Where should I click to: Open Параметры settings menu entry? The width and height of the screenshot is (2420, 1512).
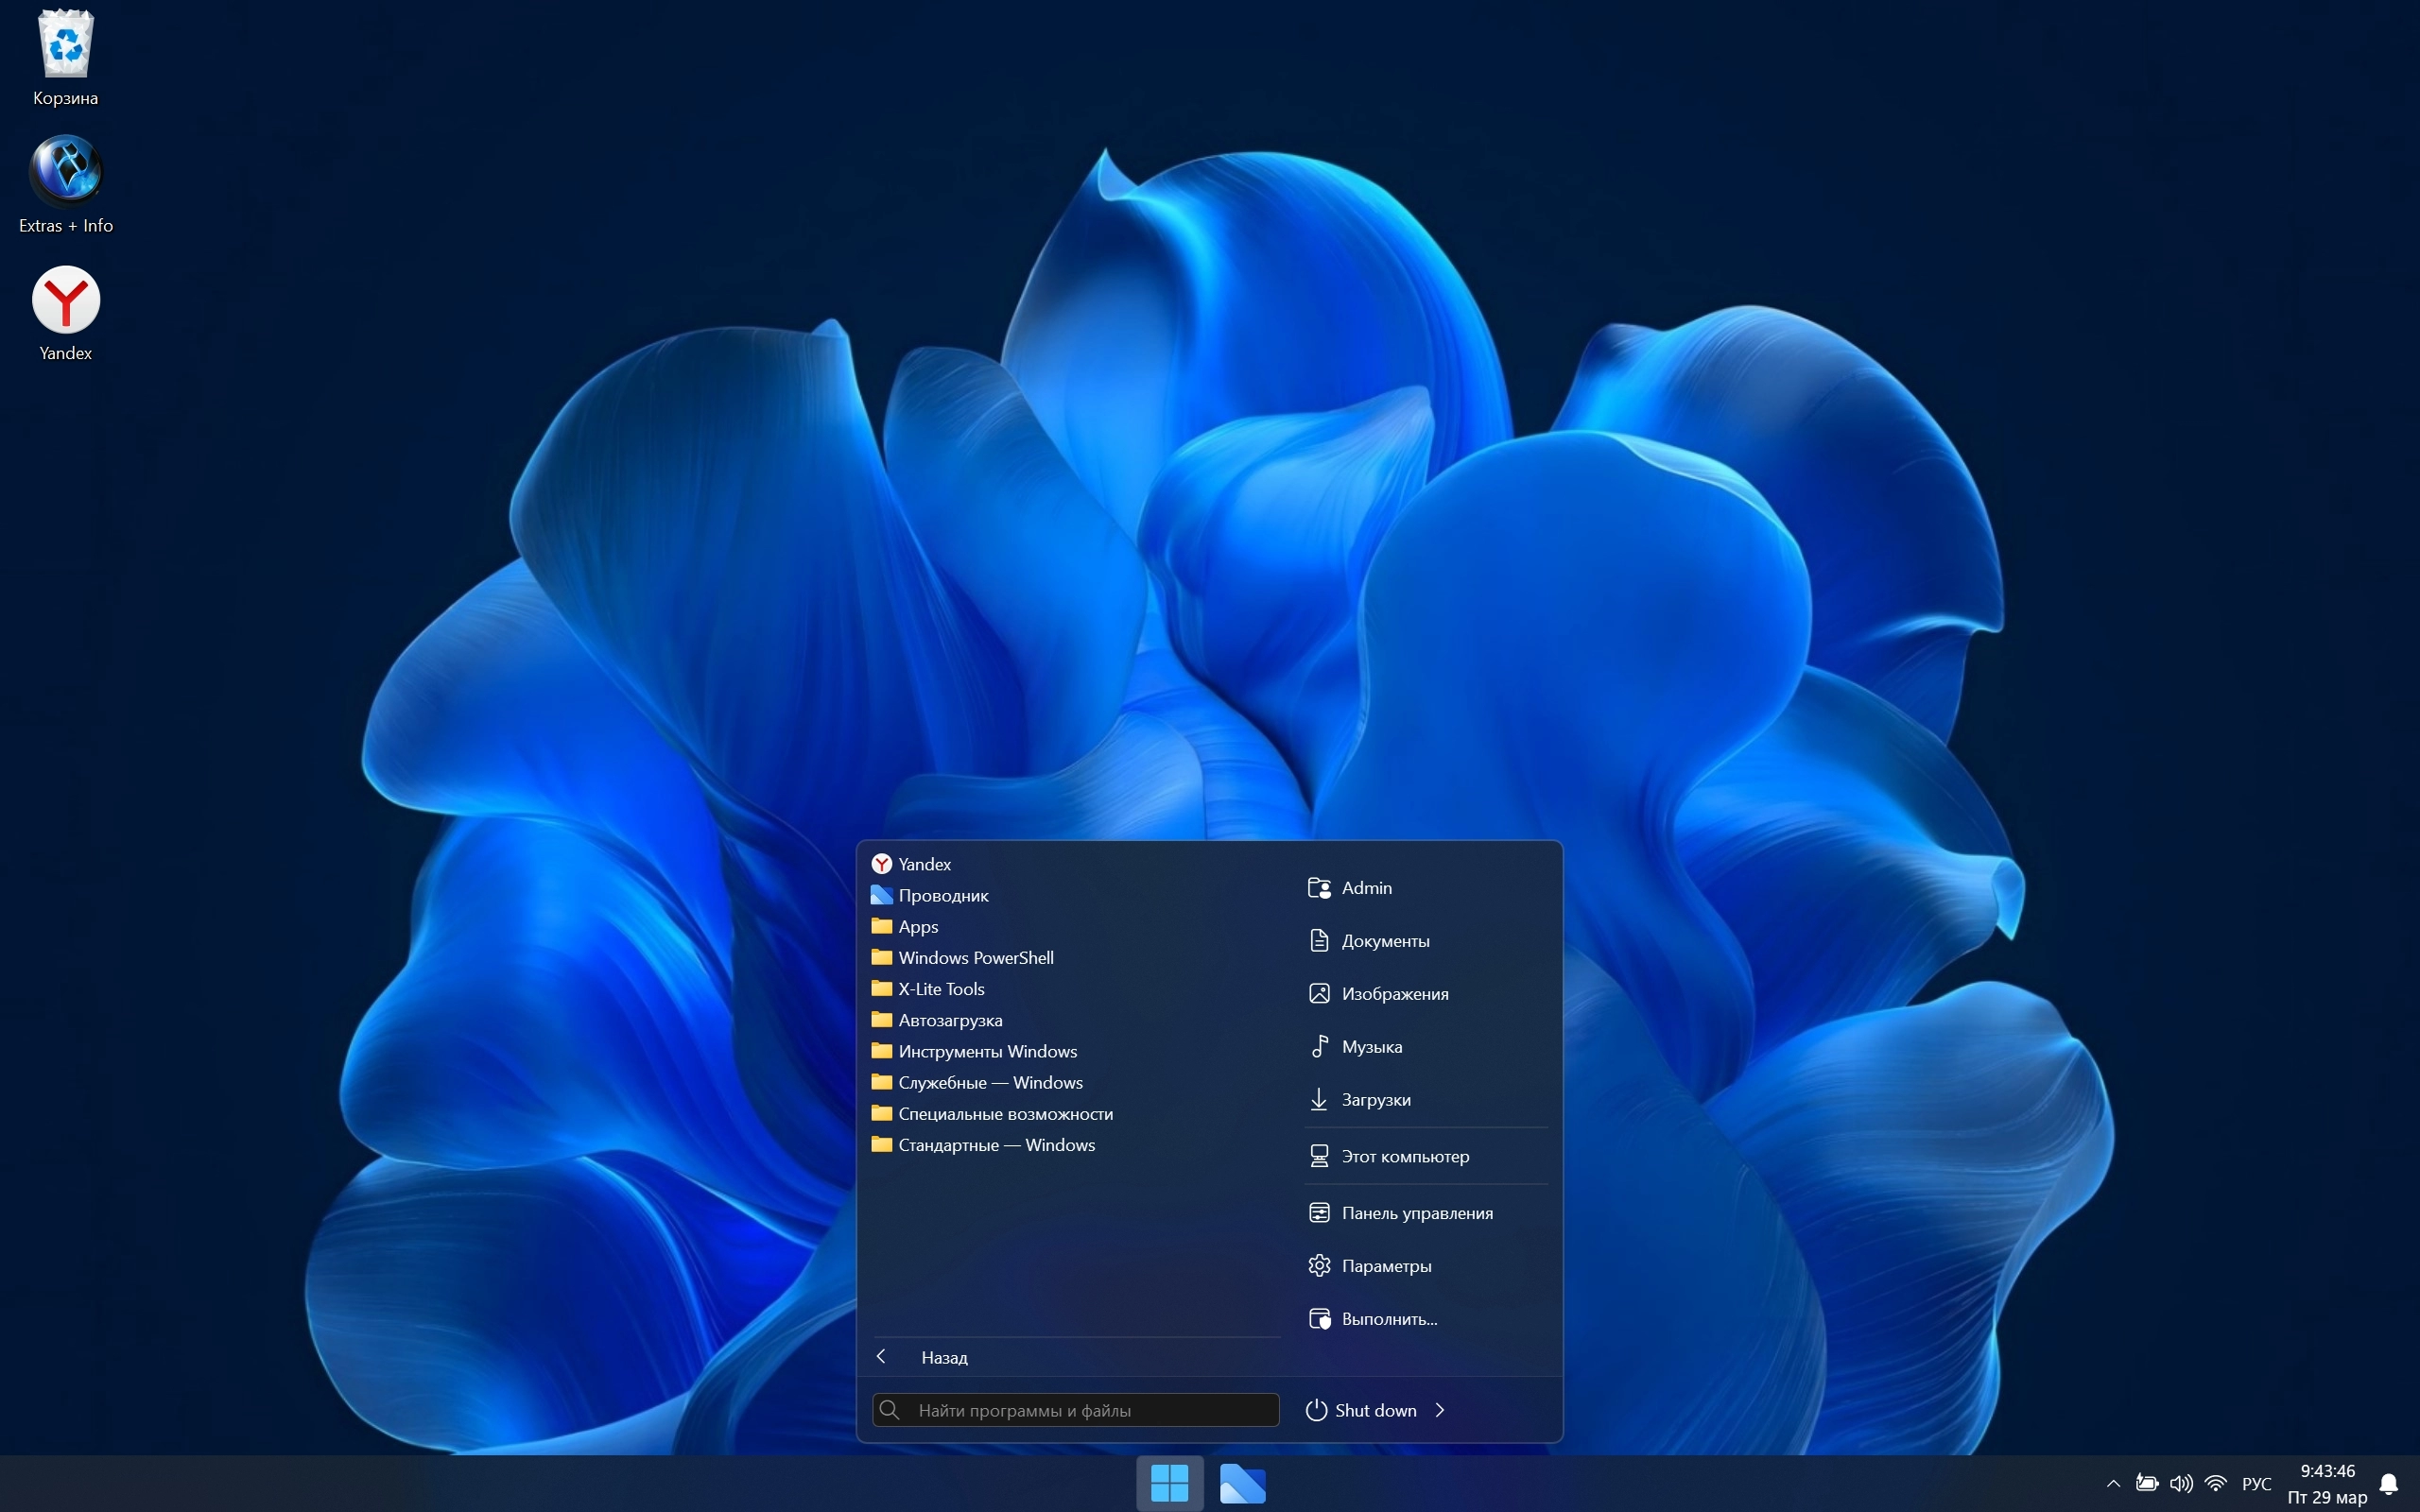[x=1385, y=1266]
